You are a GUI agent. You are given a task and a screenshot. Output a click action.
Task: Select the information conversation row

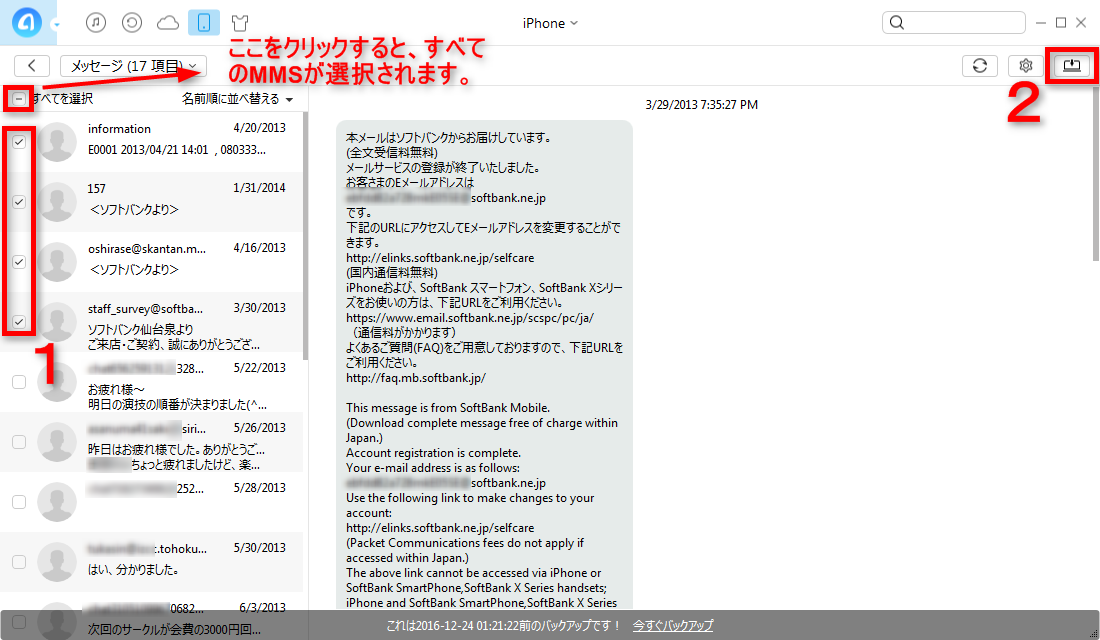[x=152, y=142]
